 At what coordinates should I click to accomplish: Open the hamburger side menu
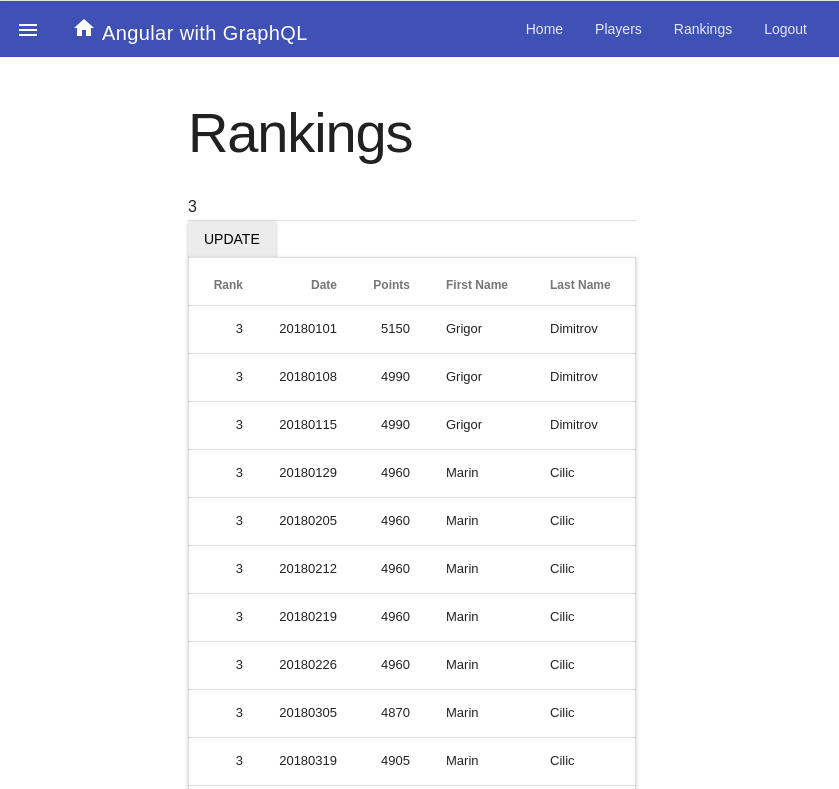(28, 30)
